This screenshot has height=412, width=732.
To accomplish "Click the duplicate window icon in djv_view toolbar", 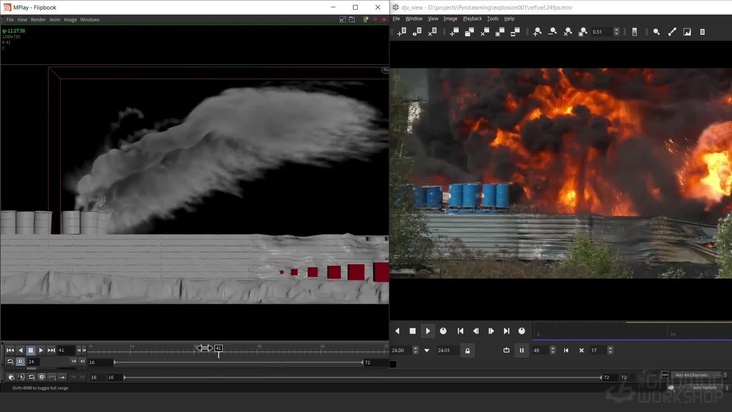I will point(417,32).
